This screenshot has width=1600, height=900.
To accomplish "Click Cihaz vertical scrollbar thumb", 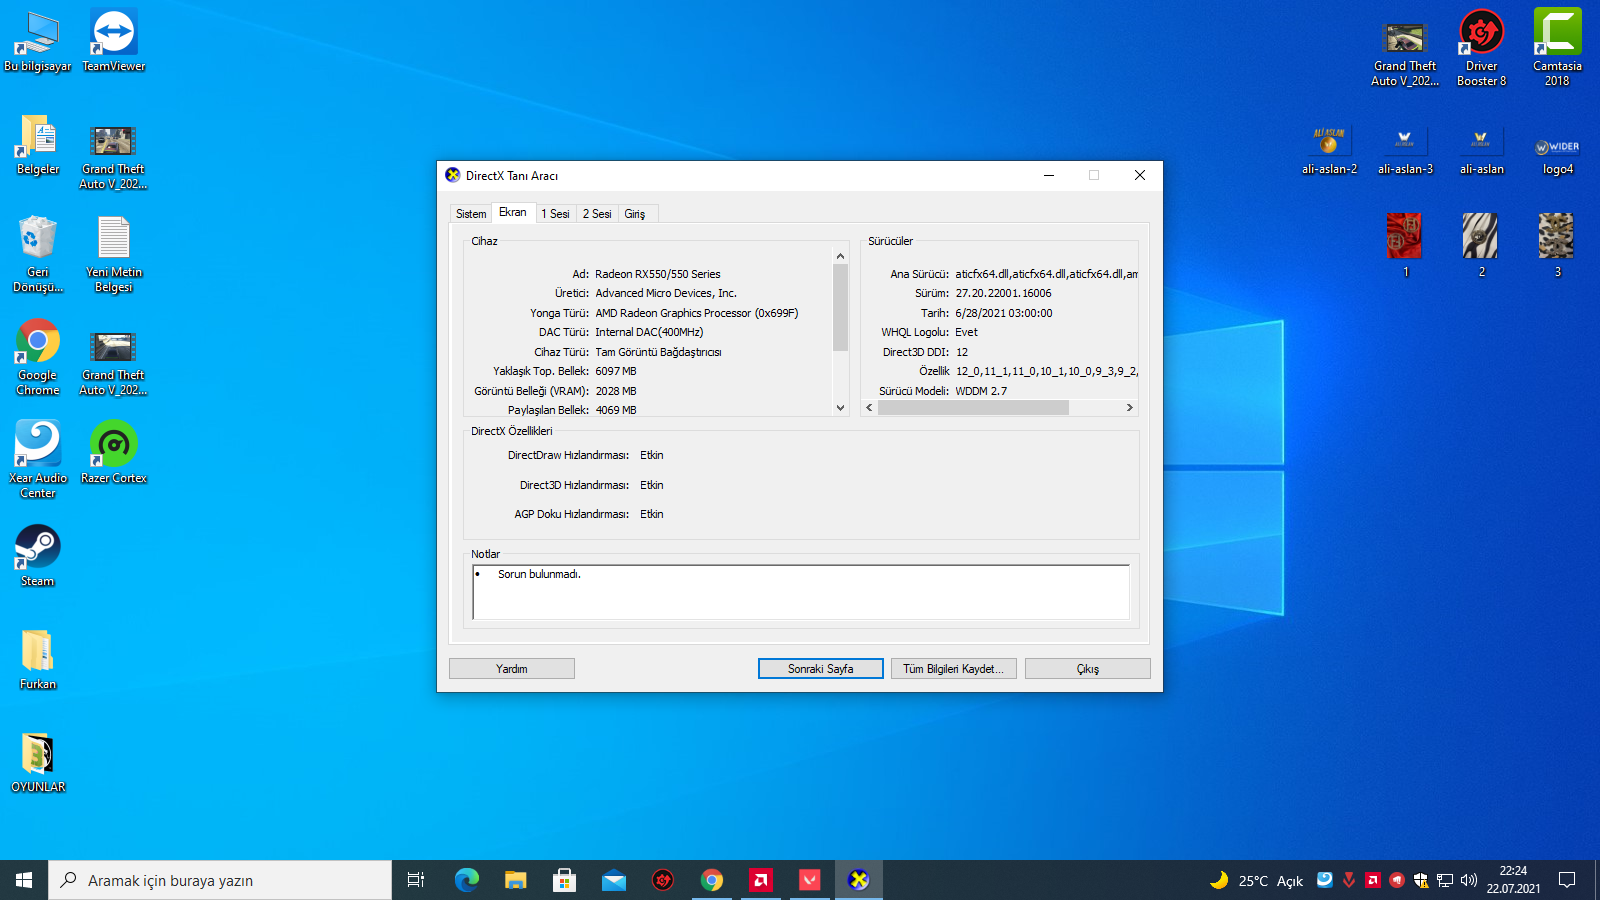I will coord(840,308).
